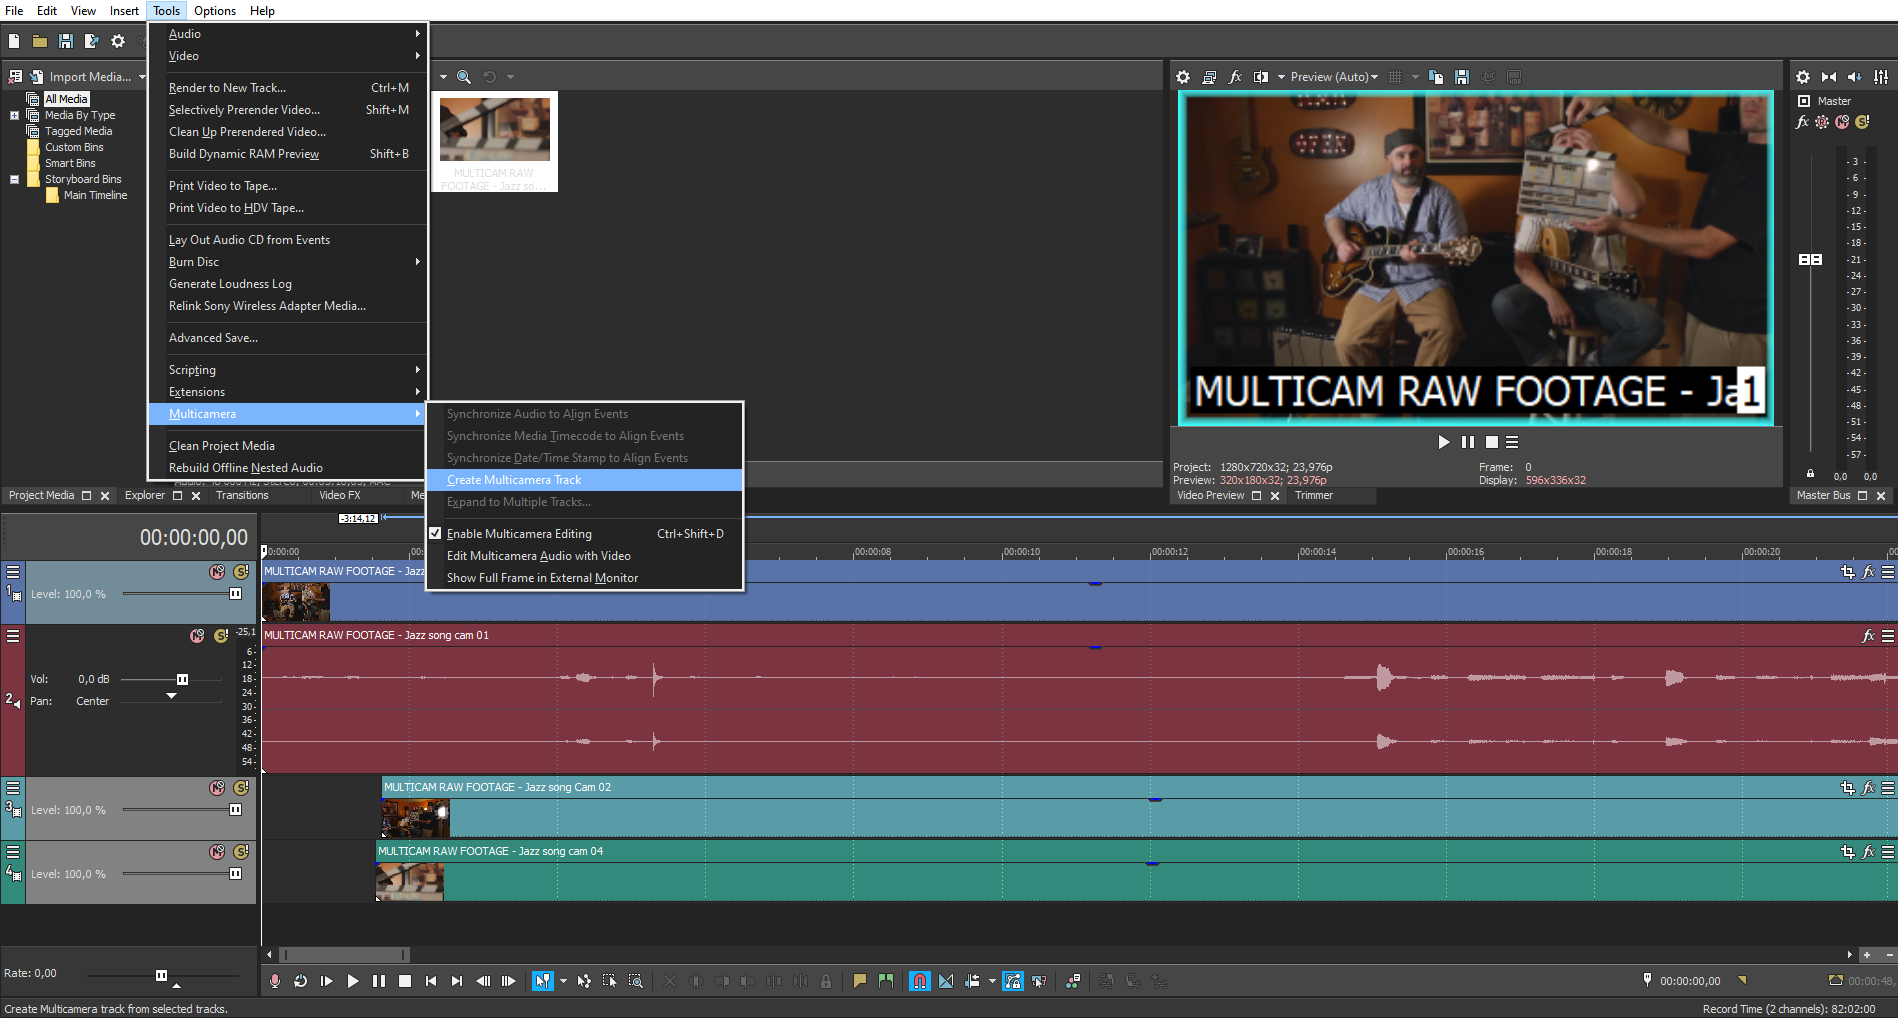Save snapshot to file in preview toolbar
This screenshot has width=1898, height=1018.
pos(1462,77)
